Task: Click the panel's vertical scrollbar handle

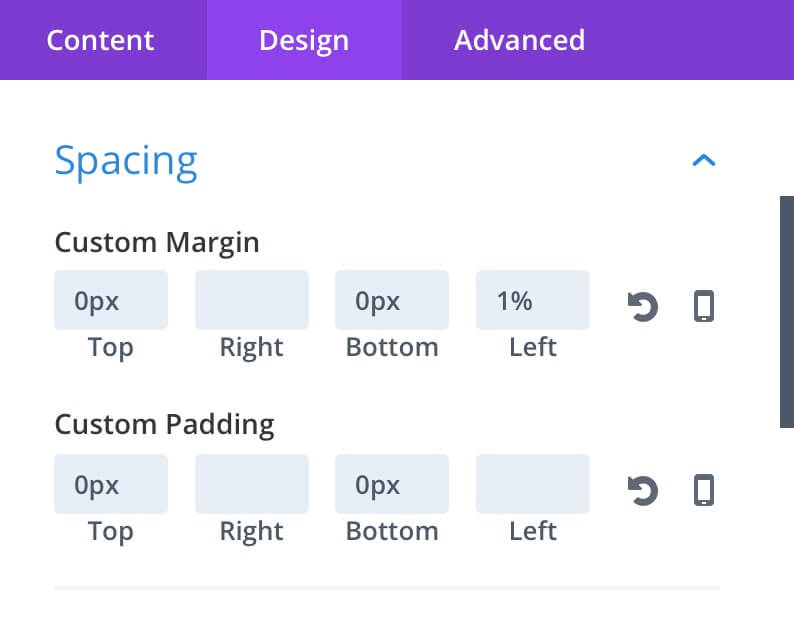Action: 787,312
